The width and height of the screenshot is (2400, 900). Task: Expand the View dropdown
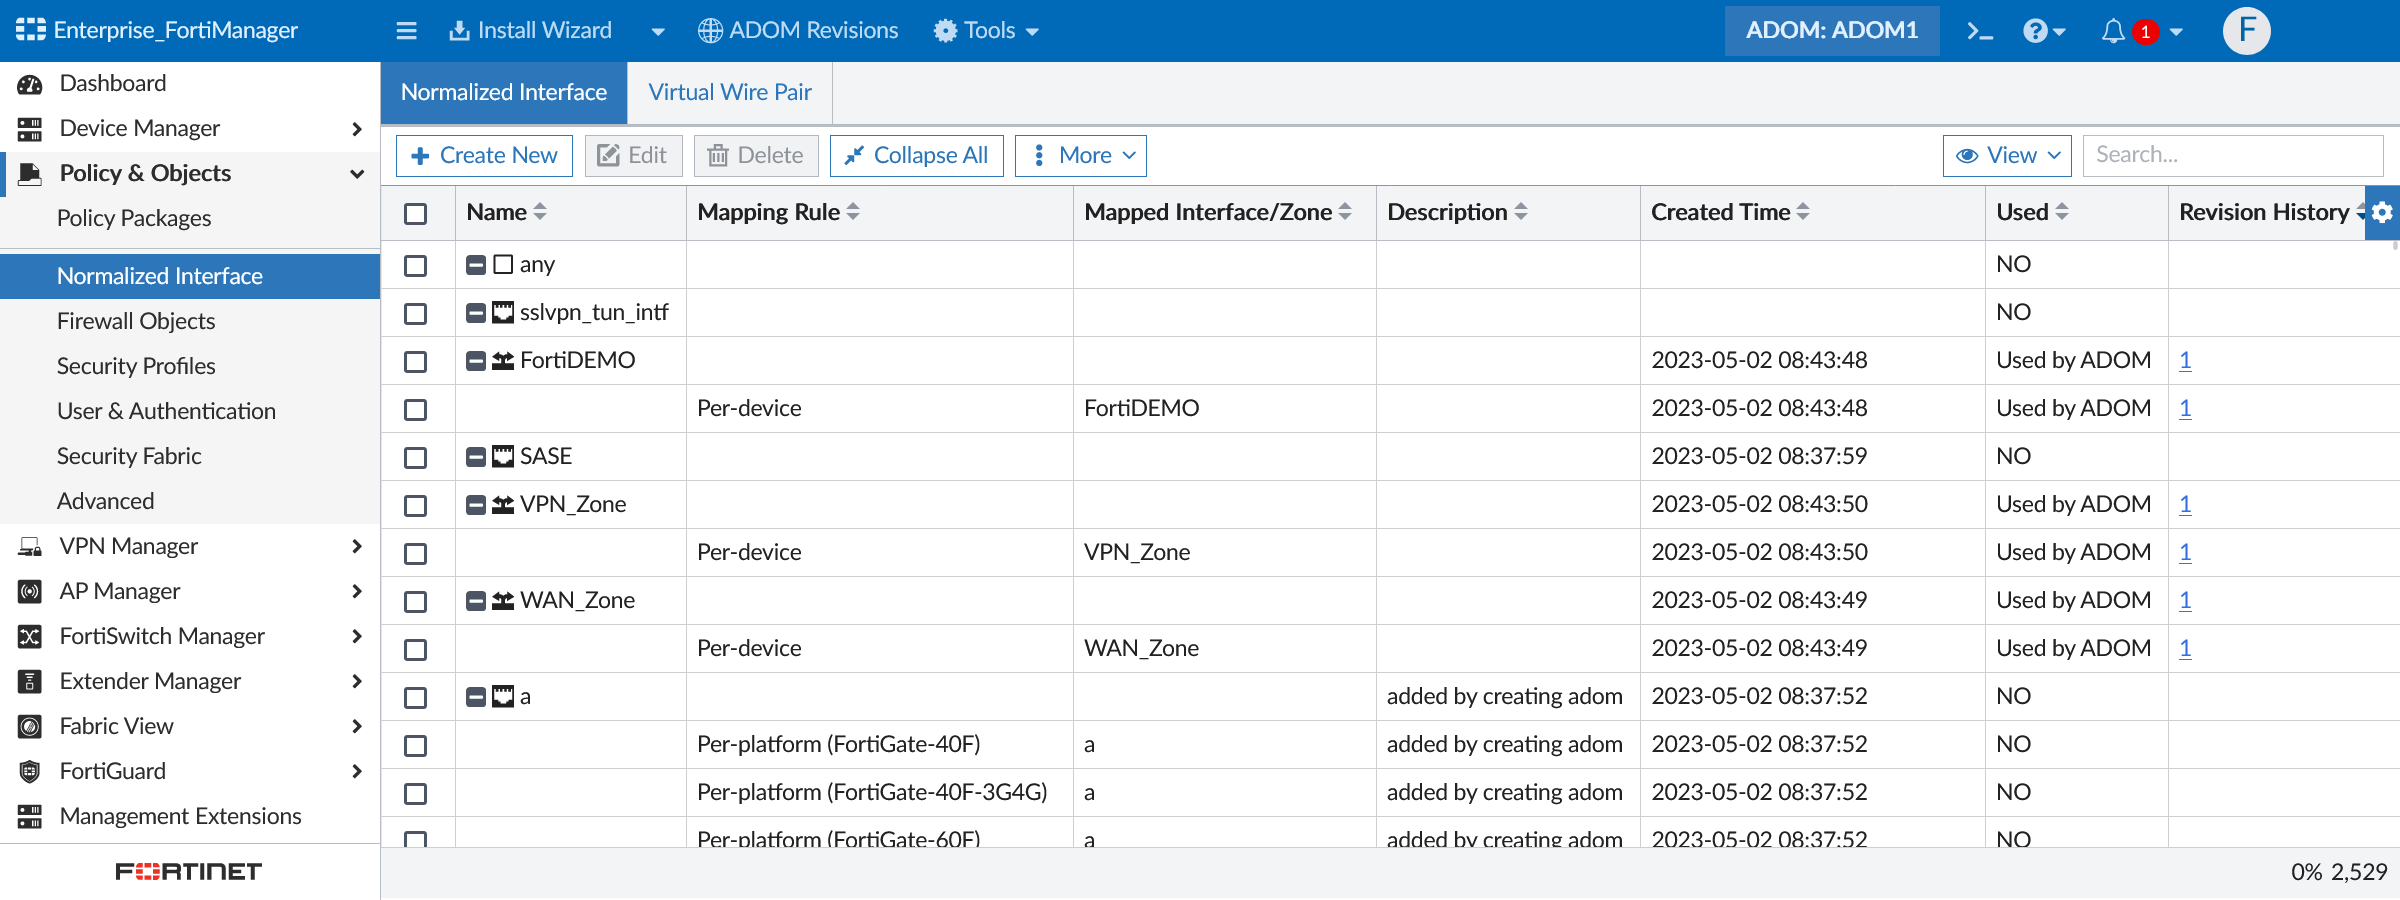pyautogui.click(x=2006, y=156)
